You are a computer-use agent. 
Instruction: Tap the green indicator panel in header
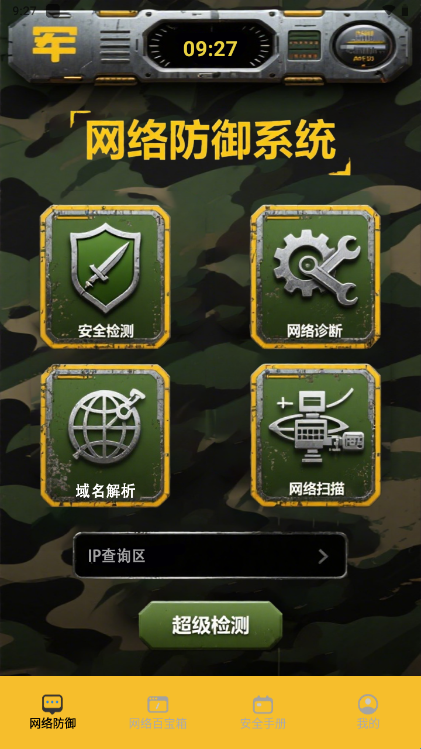pyautogui.click(x=304, y=45)
